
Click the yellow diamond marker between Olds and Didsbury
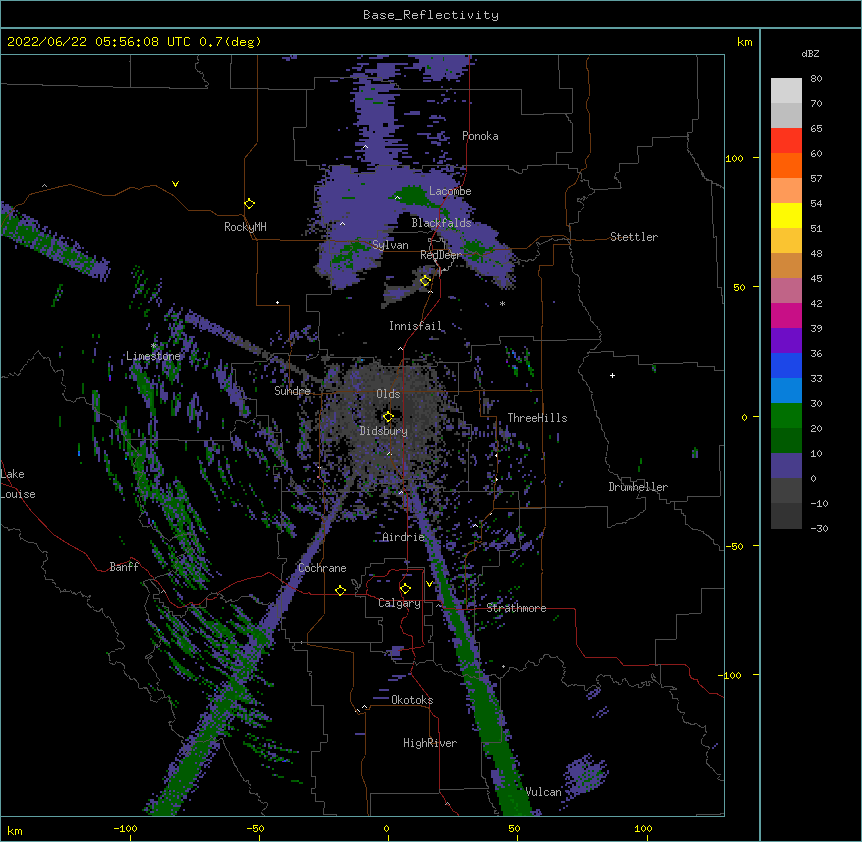tap(388, 416)
